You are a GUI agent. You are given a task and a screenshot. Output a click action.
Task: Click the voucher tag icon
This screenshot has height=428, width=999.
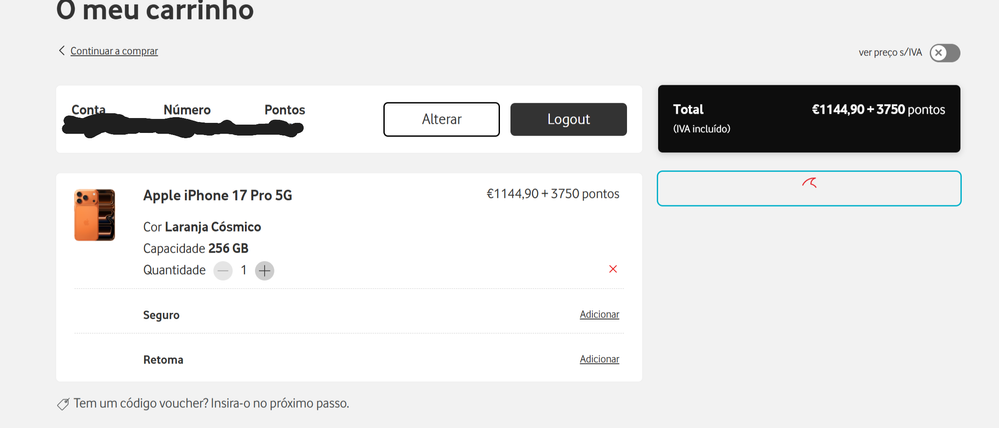tap(63, 404)
